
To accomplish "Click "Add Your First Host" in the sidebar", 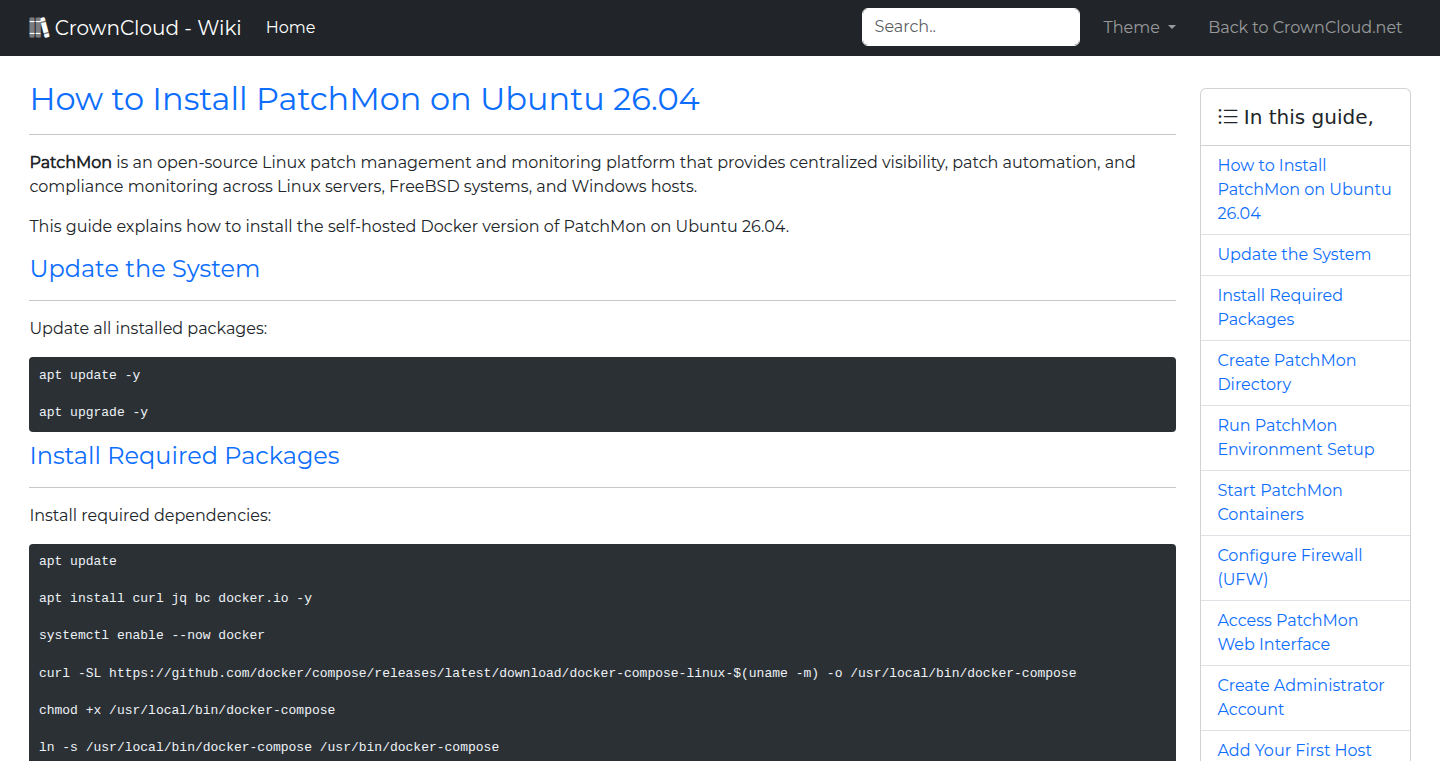I will click(x=1295, y=750).
